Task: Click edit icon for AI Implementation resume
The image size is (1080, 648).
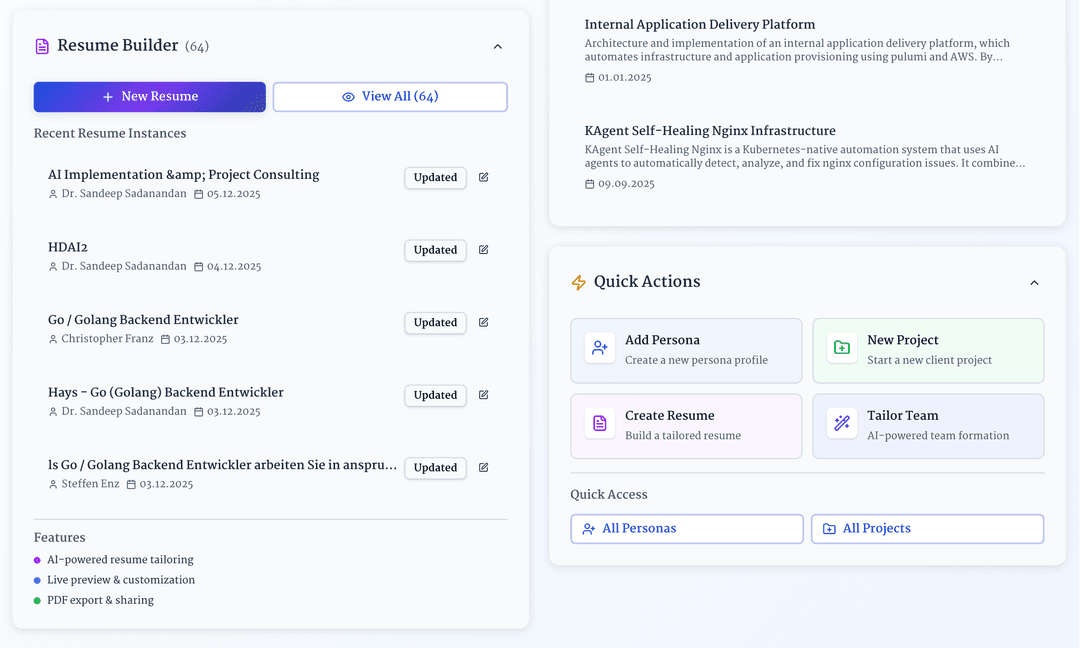Action: (x=484, y=177)
